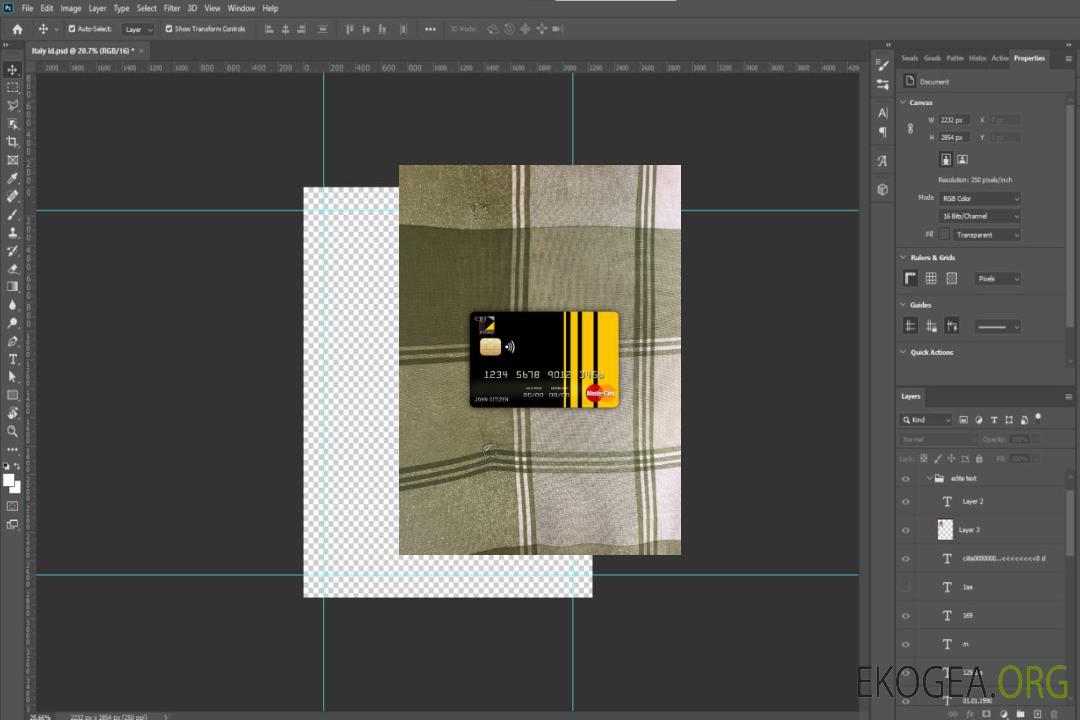Set canvas to portrait orientation
Screen dimensions: 1080x720
tap(946, 160)
